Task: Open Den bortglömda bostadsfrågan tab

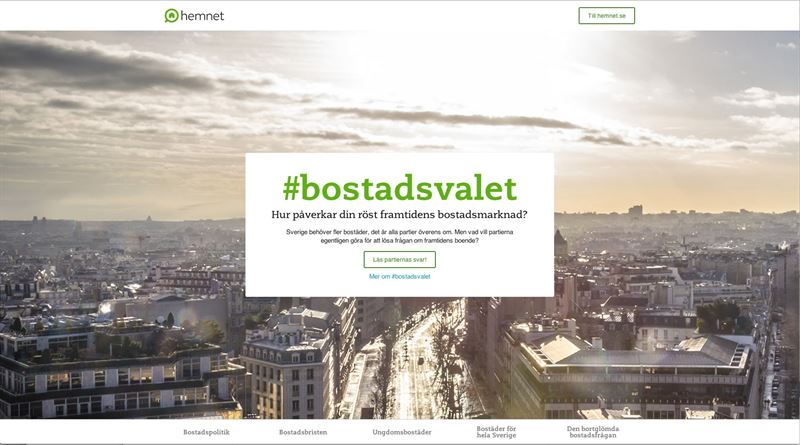Action: coord(593,432)
